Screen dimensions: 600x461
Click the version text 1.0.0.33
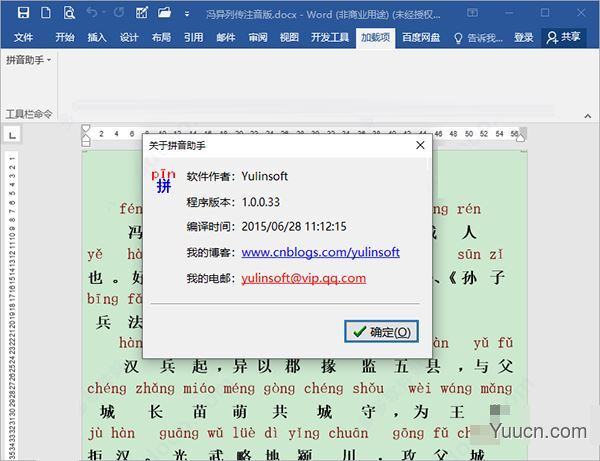coord(261,202)
